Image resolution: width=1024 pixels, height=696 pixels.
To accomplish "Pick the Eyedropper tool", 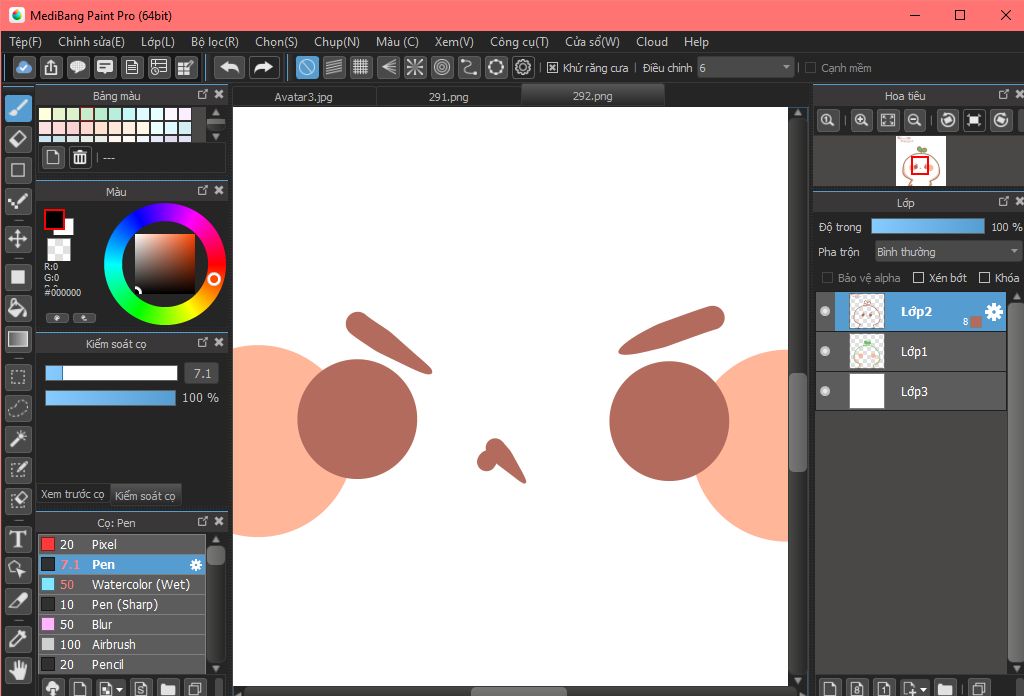I will click(x=18, y=639).
